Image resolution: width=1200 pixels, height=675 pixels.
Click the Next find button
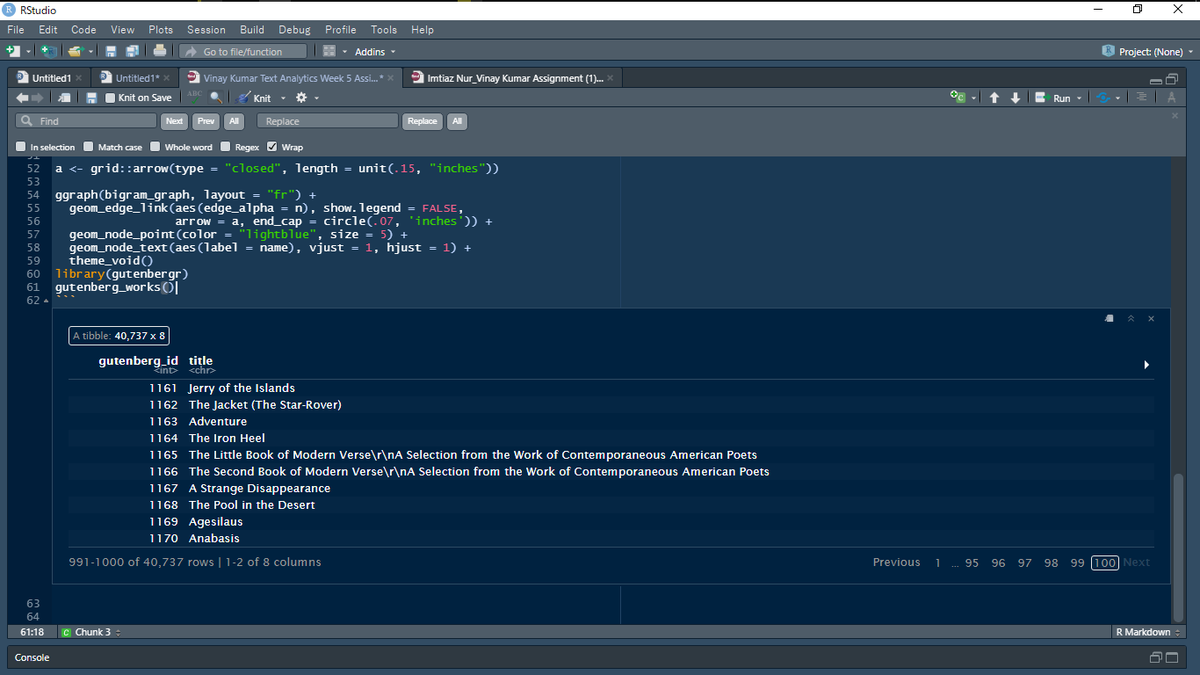[174, 121]
